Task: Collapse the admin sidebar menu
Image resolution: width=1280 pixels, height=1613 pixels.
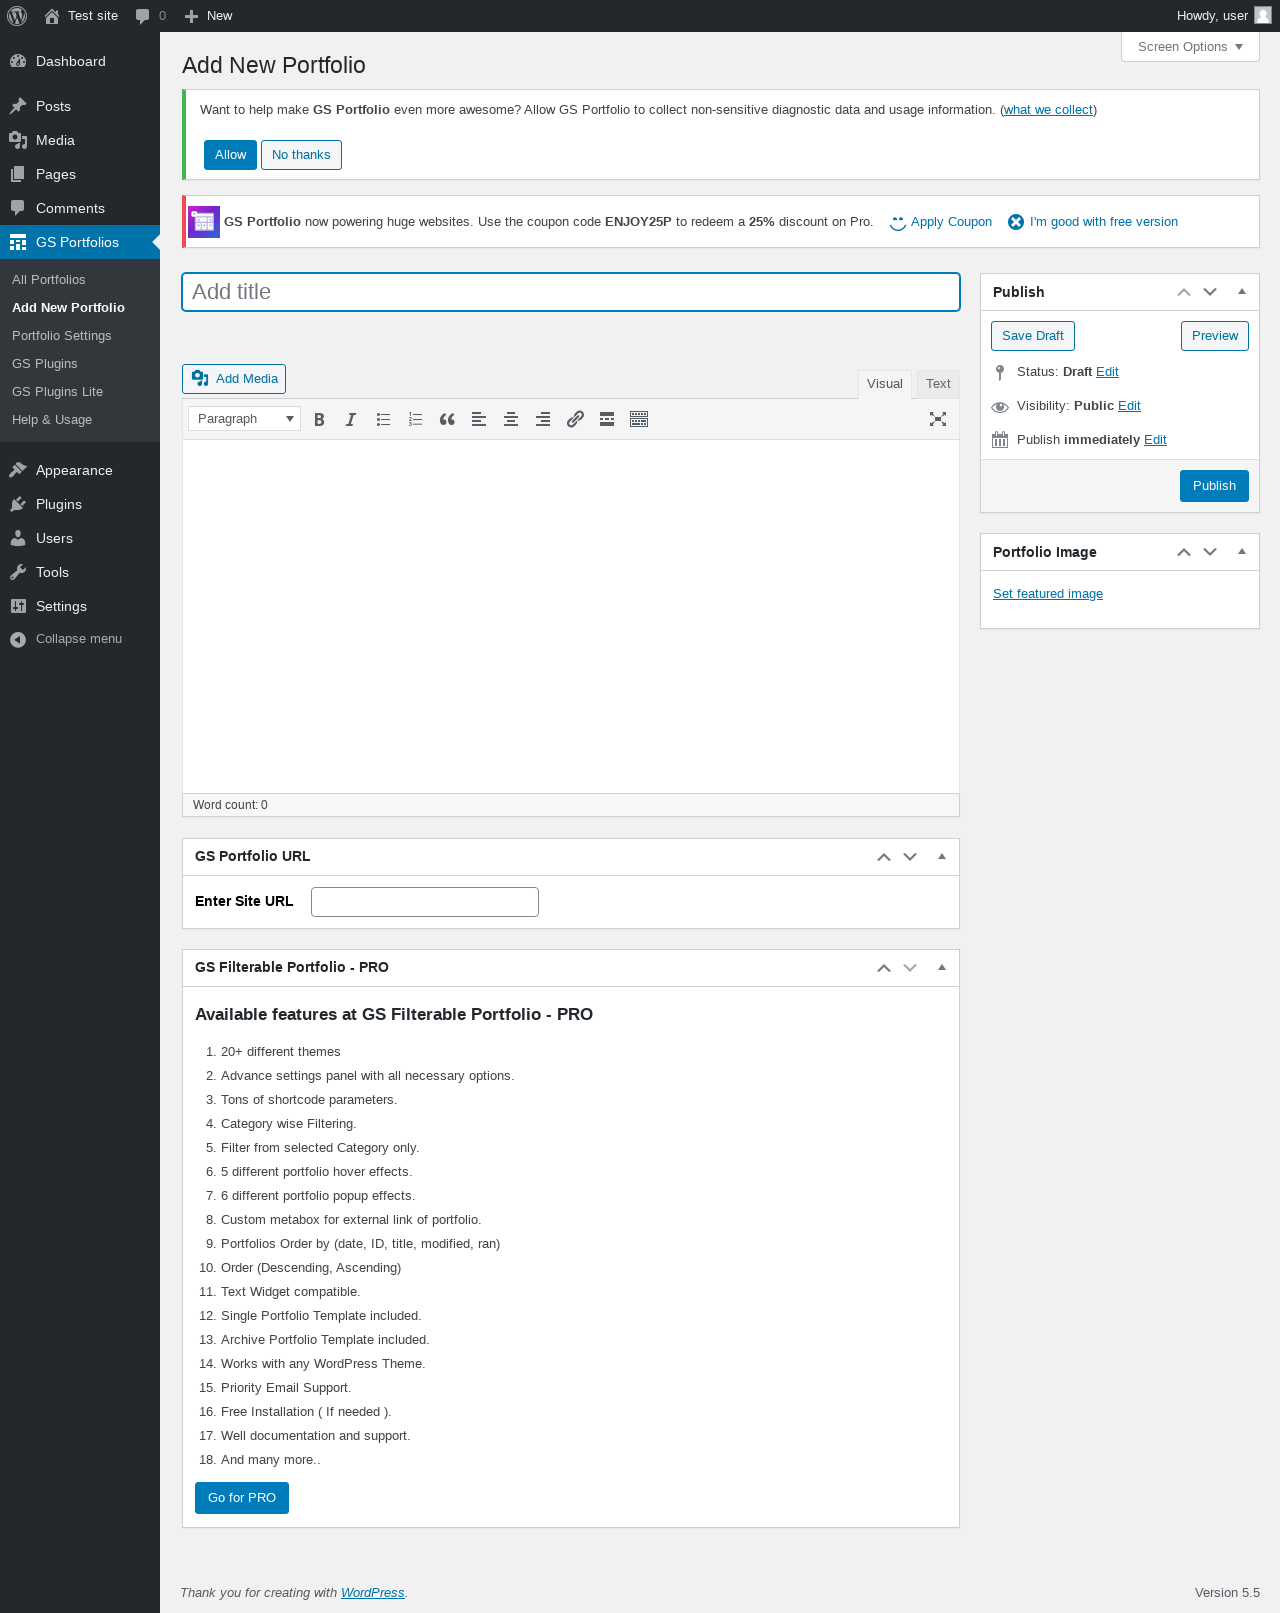Action: pyautogui.click(x=80, y=639)
